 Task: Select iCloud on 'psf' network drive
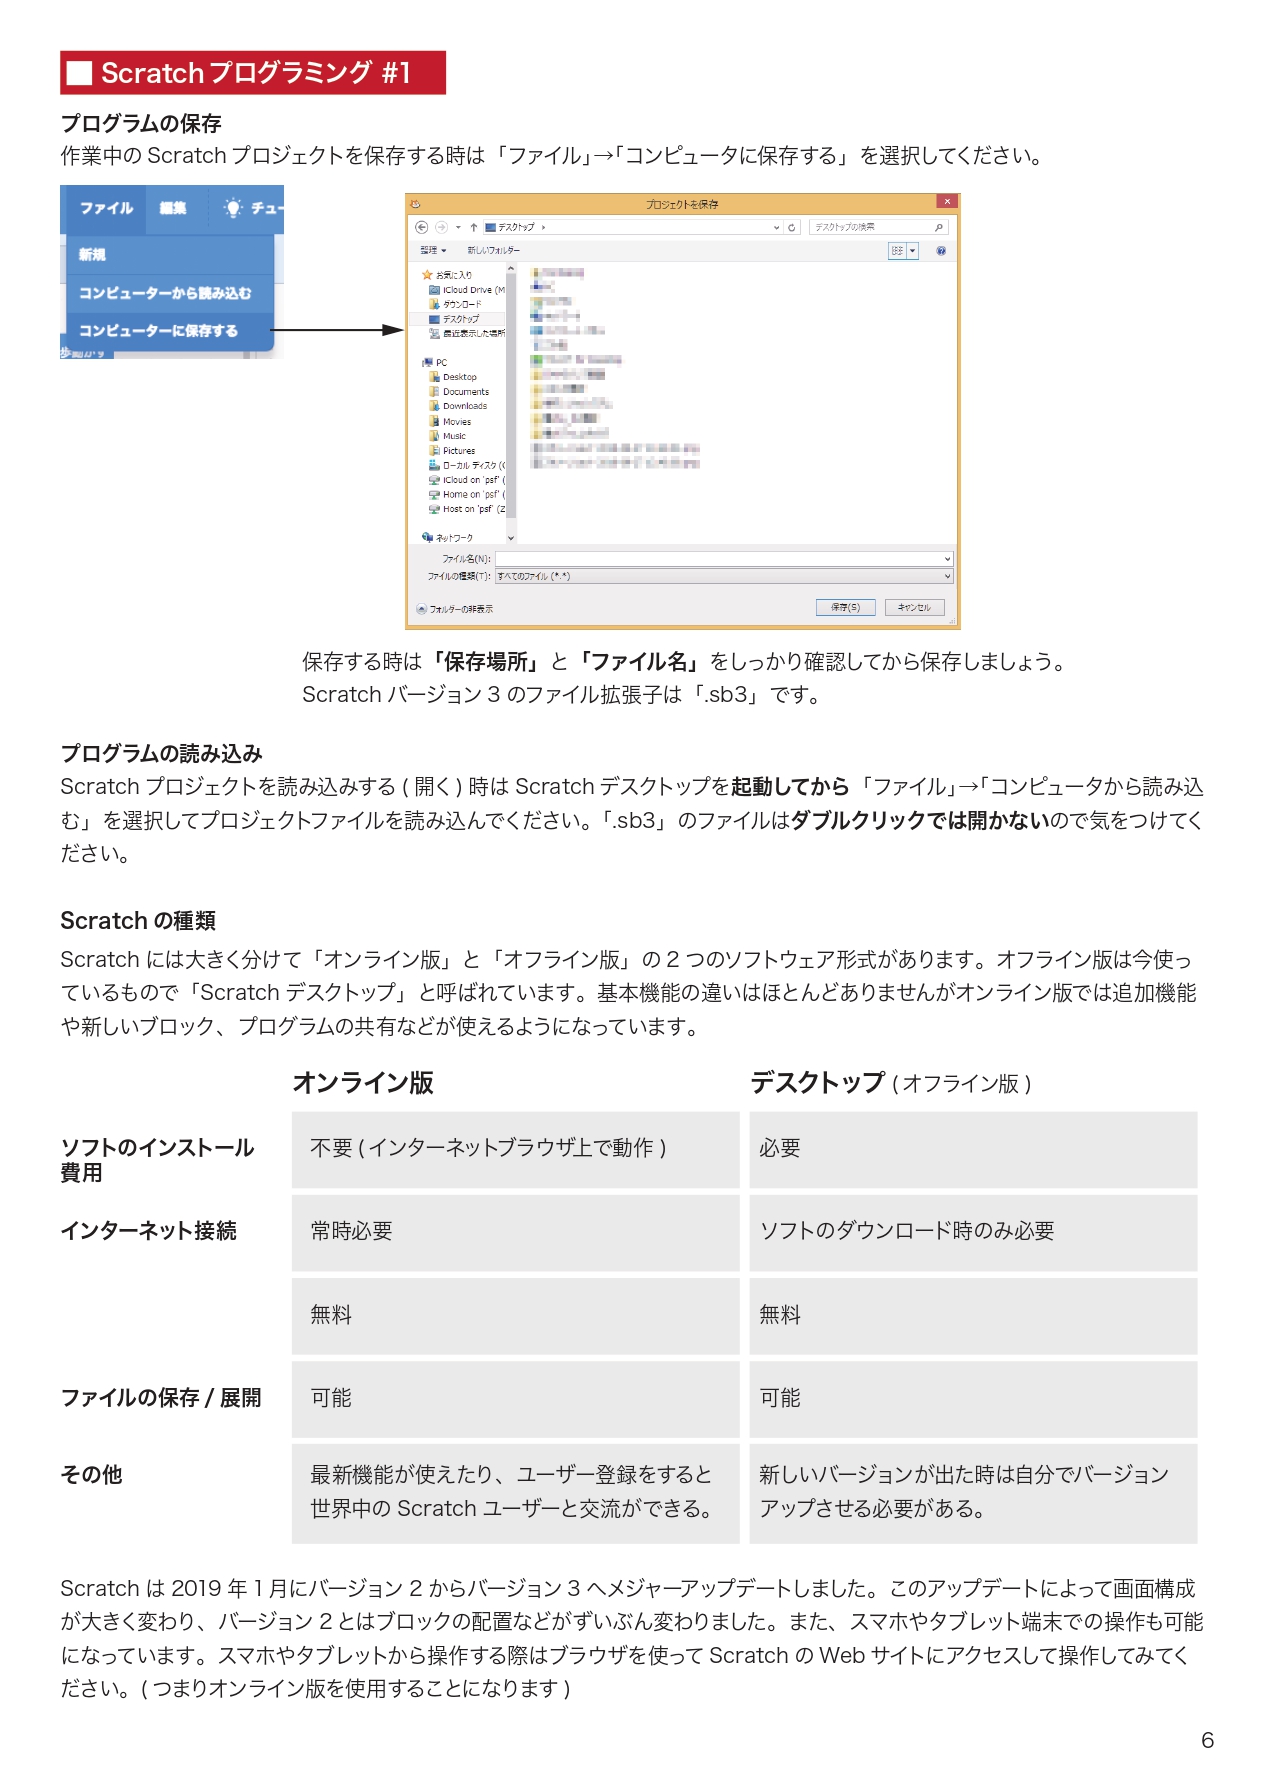tap(467, 480)
